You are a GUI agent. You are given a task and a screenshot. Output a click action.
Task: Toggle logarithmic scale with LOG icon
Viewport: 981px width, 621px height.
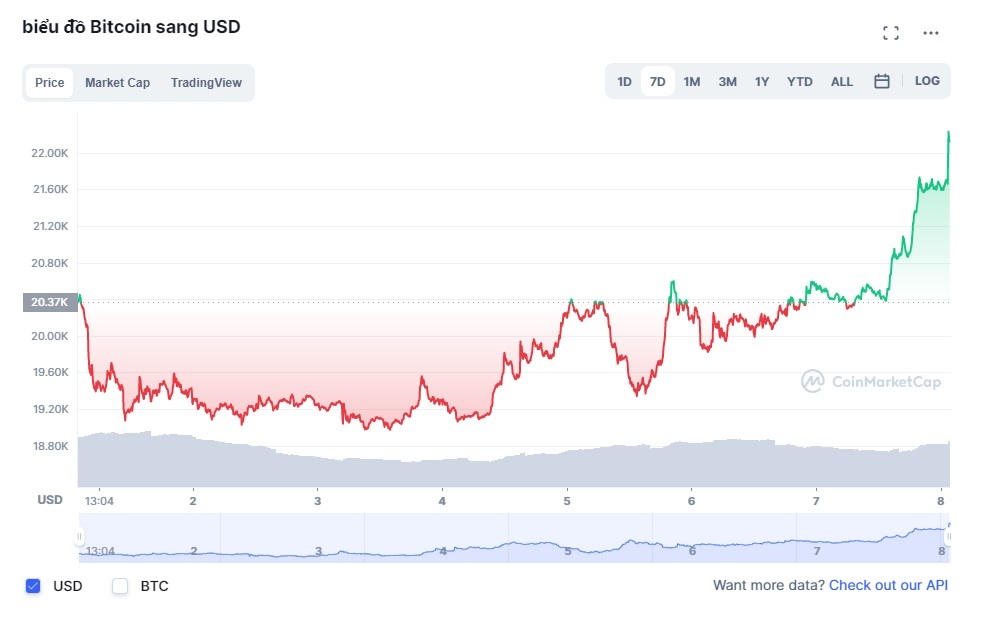(x=927, y=81)
